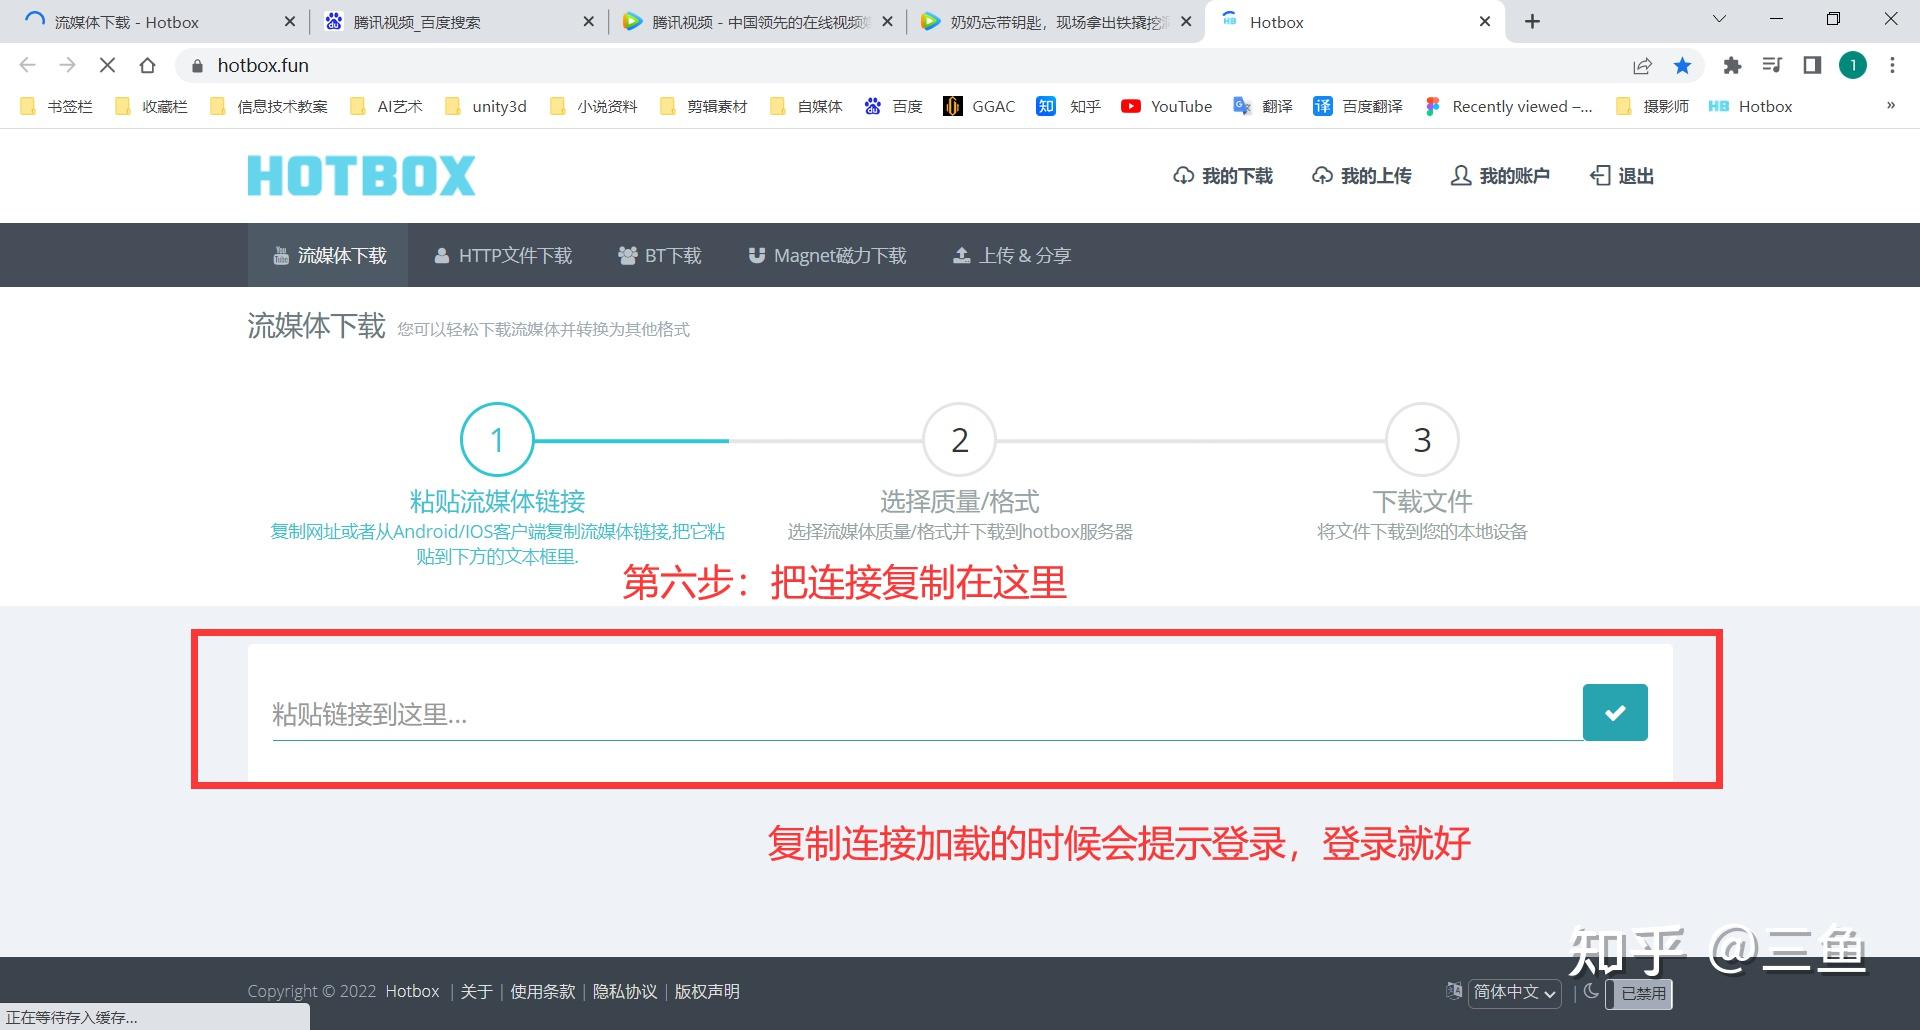
Task: Select step 1 circle 粘贴流媒体链接
Action: [x=497, y=439]
